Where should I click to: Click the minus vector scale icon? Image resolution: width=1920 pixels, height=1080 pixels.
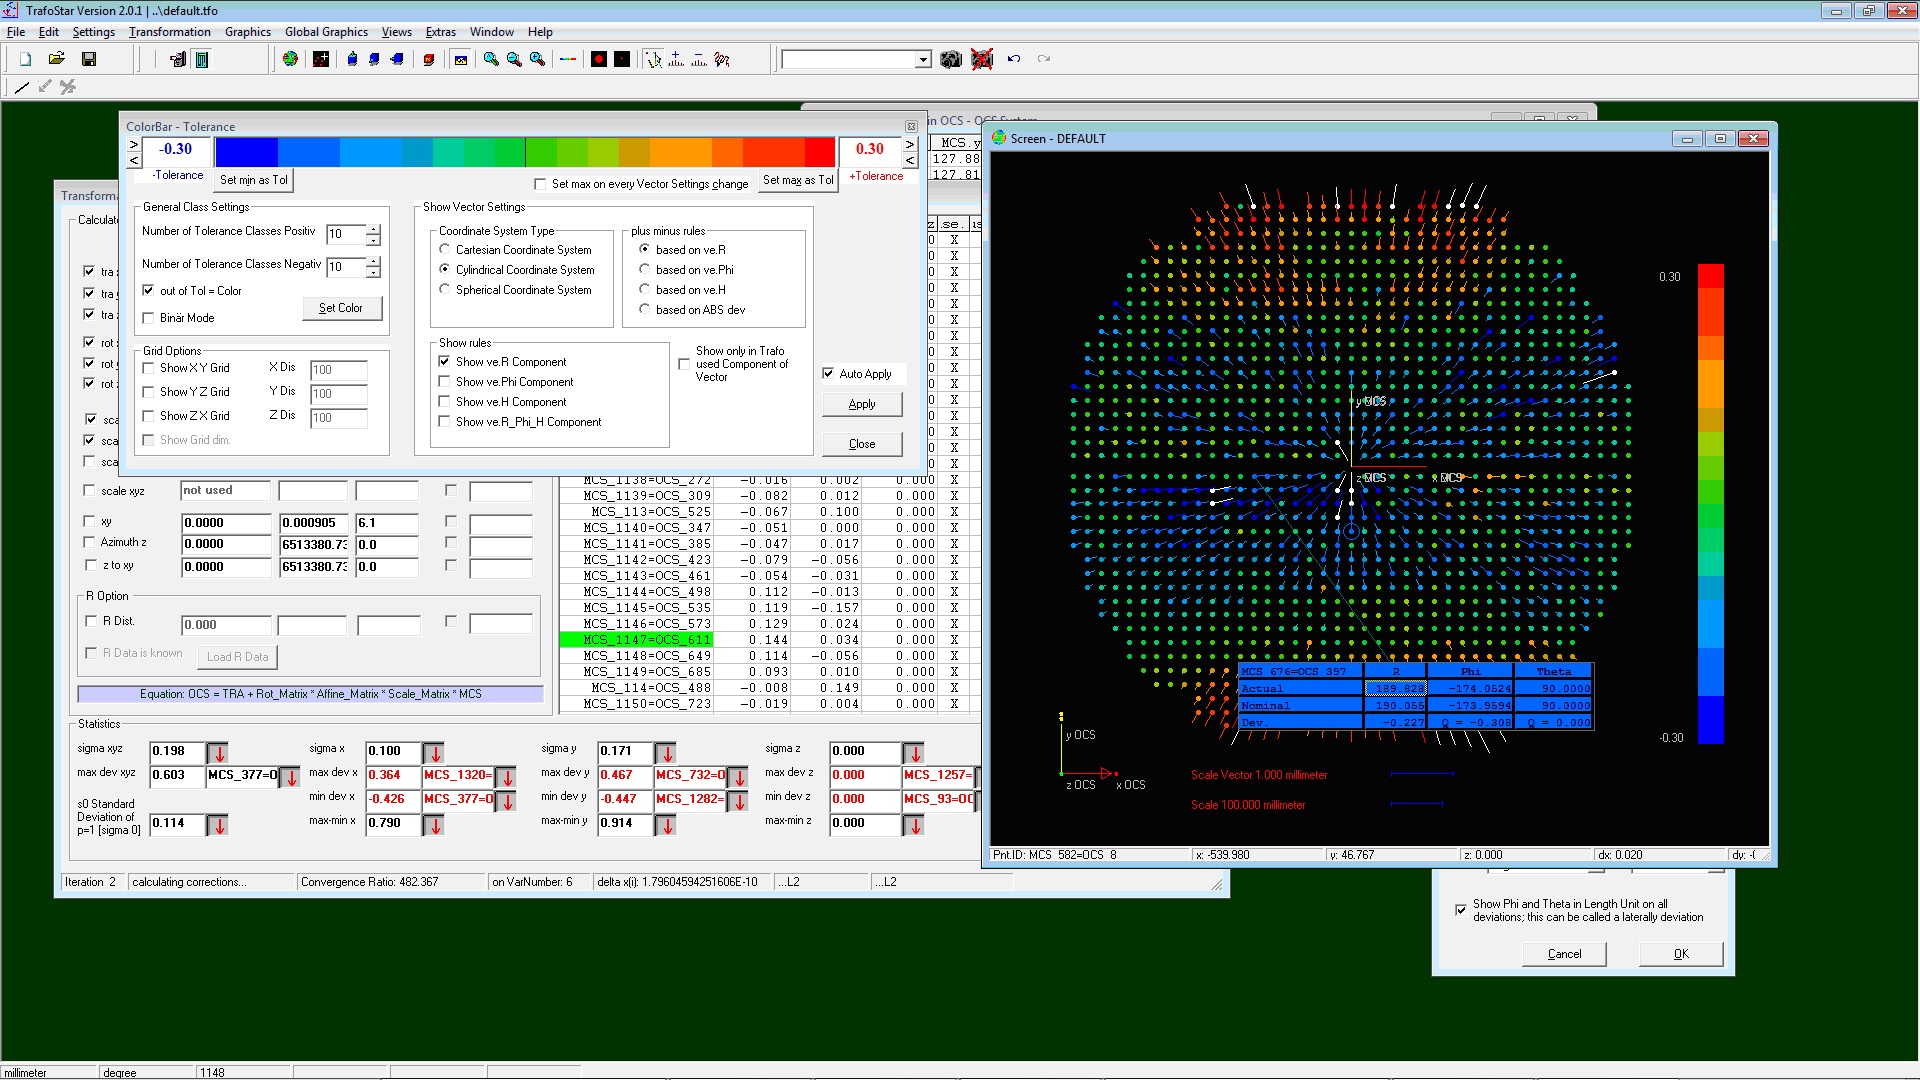click(x=699, y=60)
